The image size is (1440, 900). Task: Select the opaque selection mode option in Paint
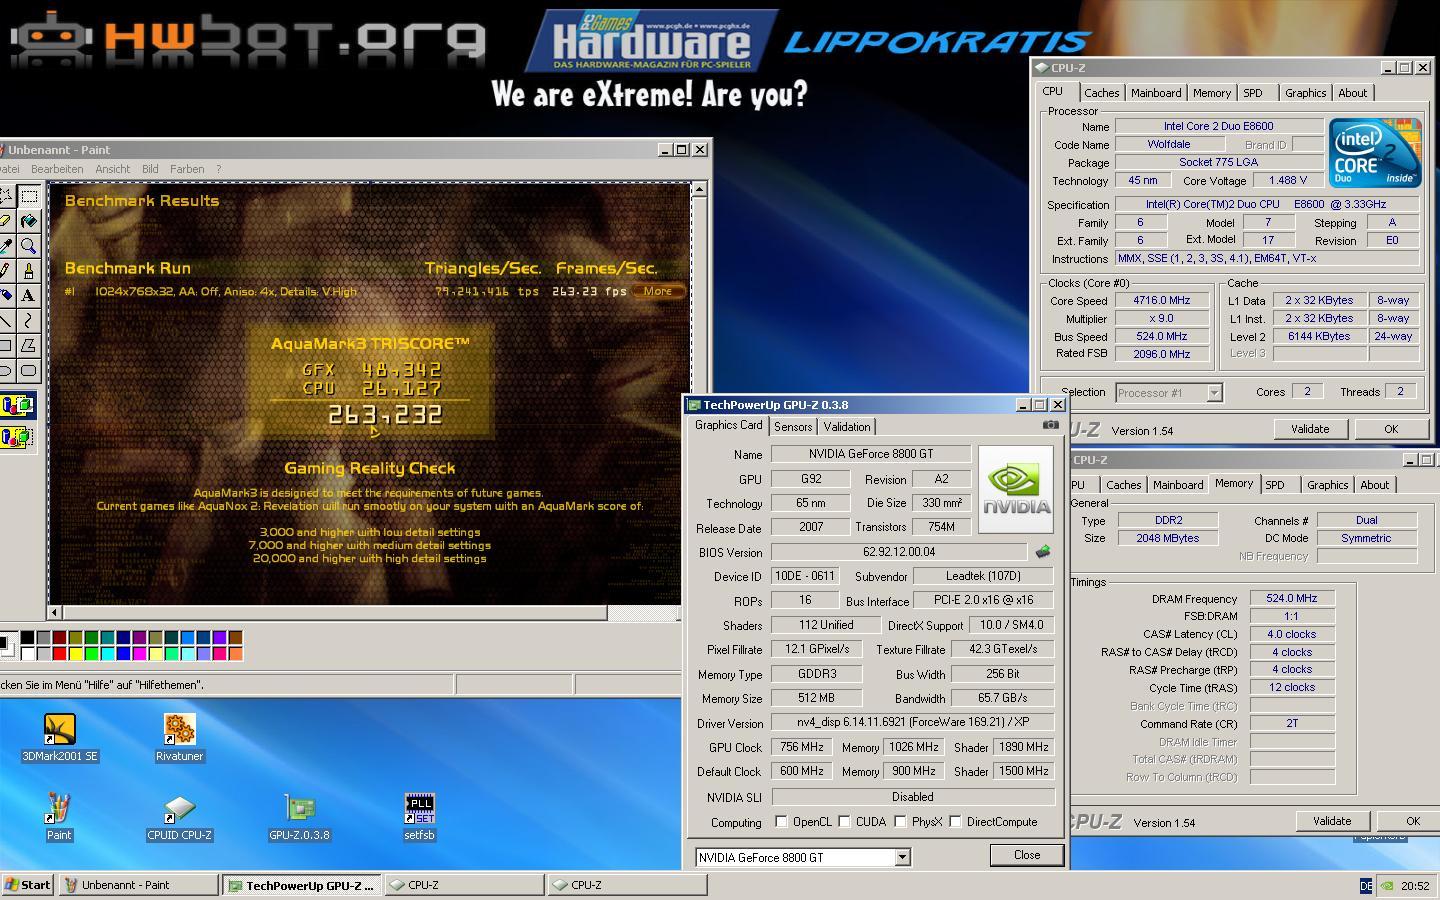[x=17, y=406]
